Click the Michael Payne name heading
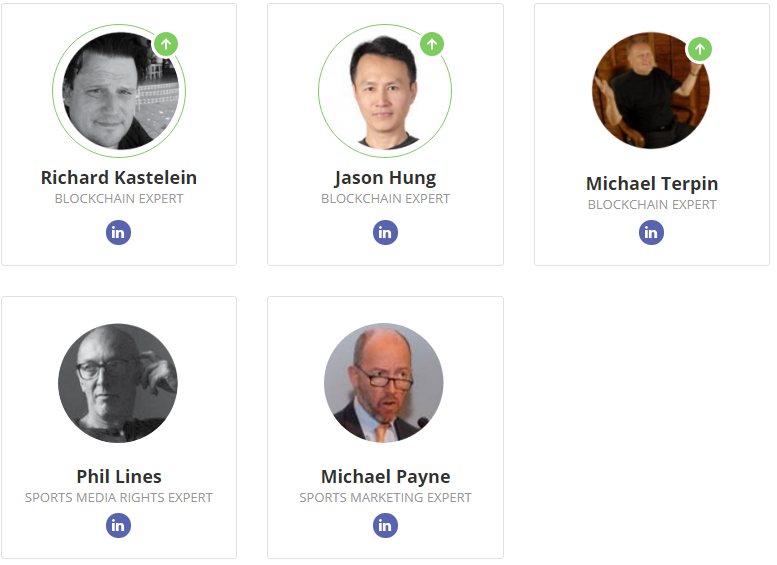 pos(386,476)
